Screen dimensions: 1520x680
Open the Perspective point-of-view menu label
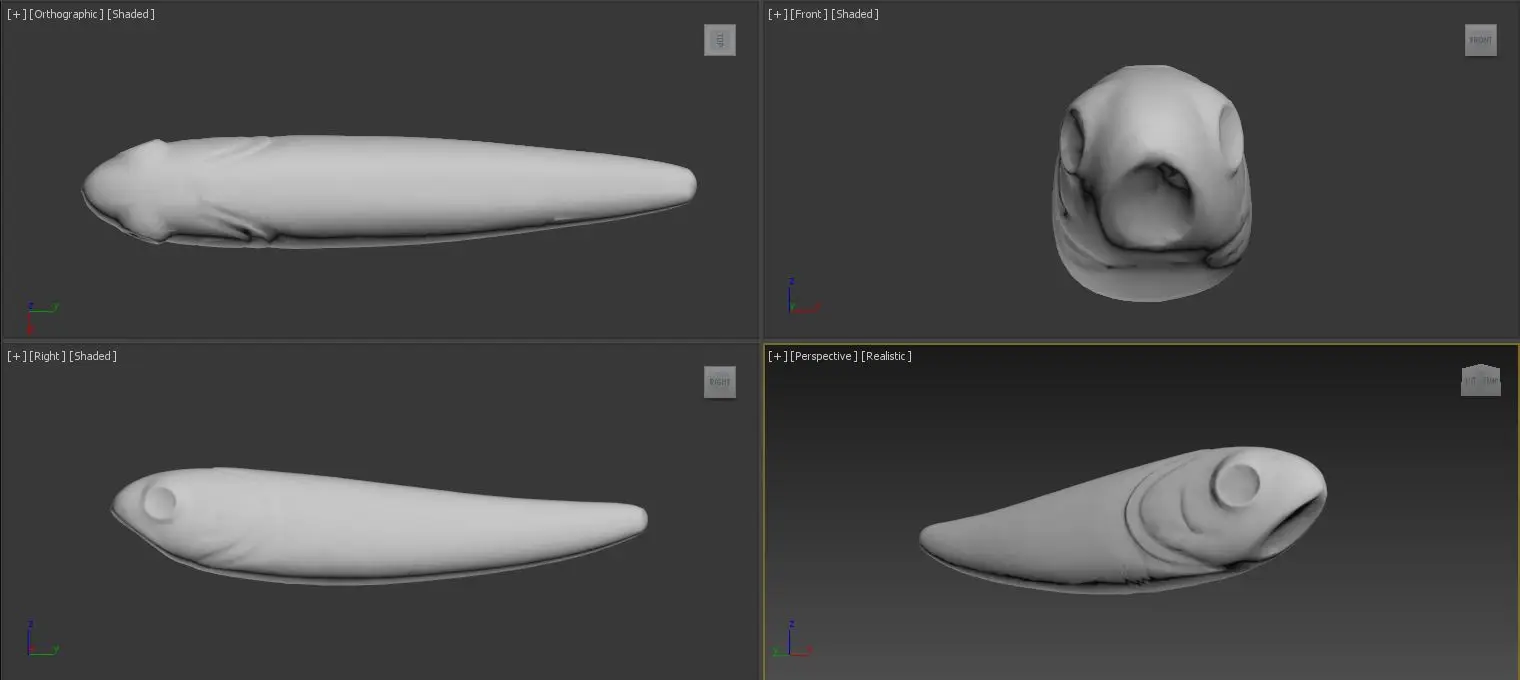pyautogui.click(x=824, y=356)
